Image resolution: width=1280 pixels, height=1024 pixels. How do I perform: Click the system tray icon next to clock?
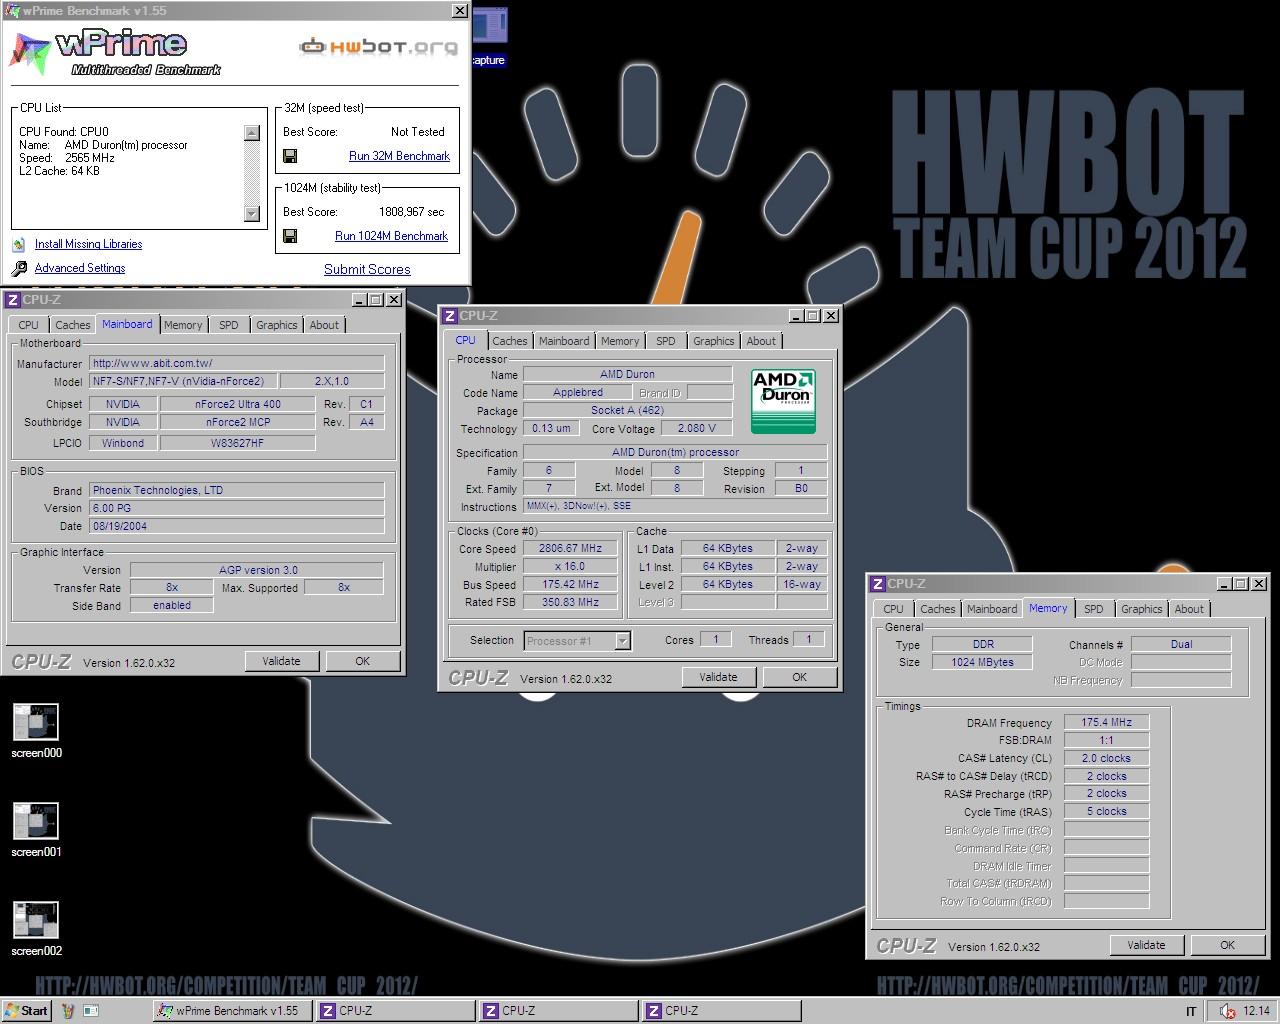(x=1226, y=1011)
